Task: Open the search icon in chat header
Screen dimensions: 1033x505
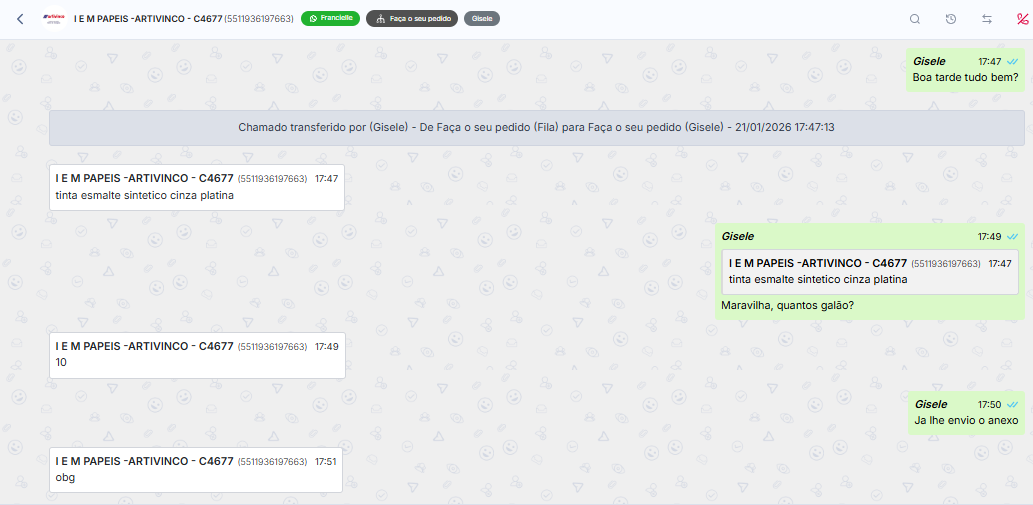Action: pyautogui.click(x=915, y=19)
